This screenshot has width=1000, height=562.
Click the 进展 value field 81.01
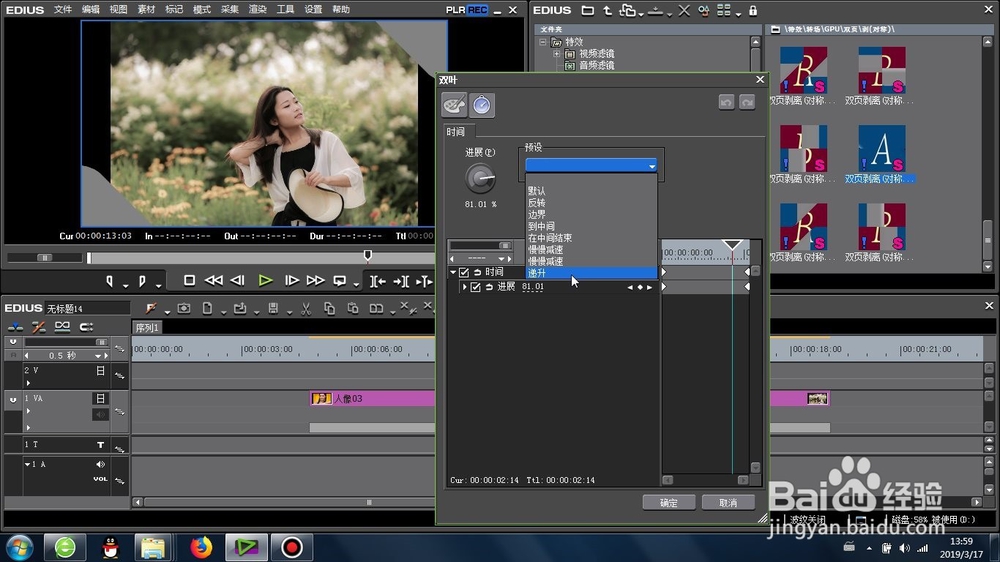533,287
